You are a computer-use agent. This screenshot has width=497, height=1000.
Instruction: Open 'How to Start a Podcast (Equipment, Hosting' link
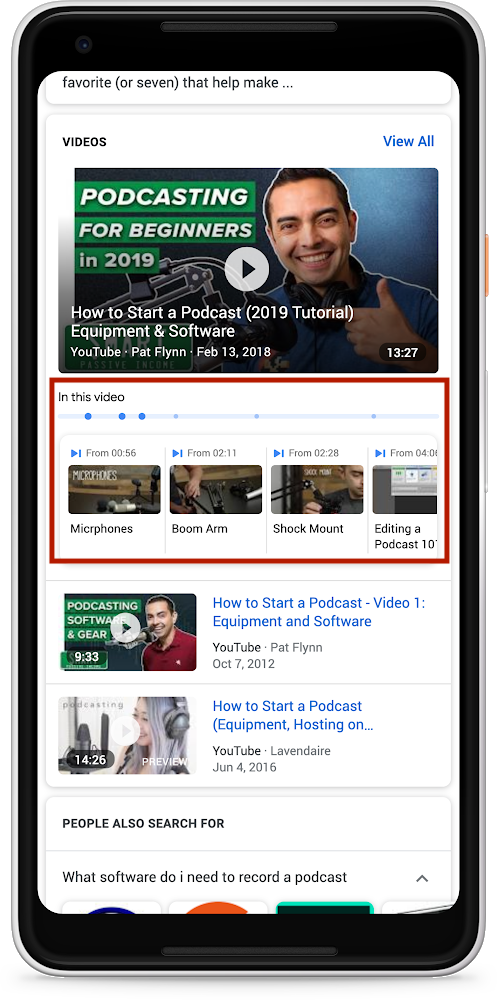[x=293, y=716]
